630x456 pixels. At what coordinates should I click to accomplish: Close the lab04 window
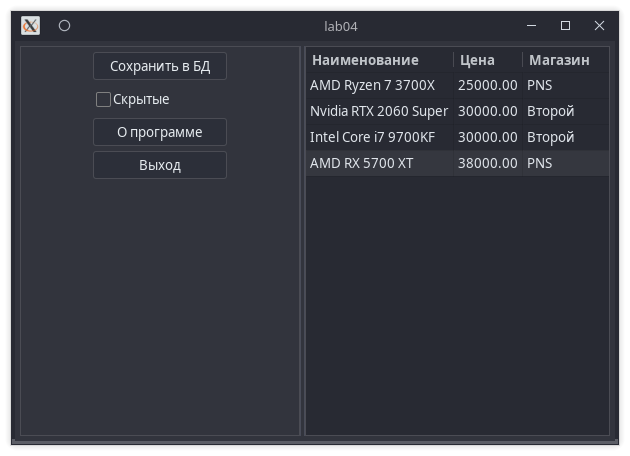coord(599,26)
